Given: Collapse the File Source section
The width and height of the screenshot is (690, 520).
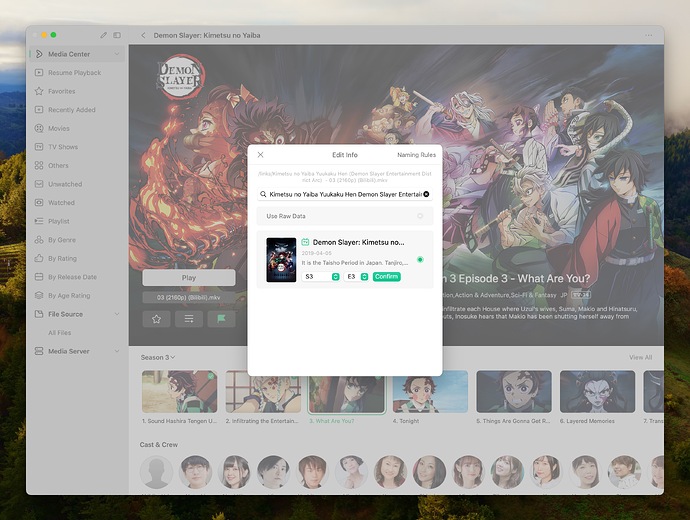Looking at the screenshot, I should click(x=117, y=314).
